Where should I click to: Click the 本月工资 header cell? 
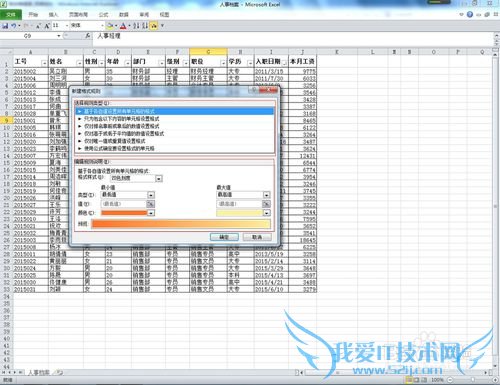coord(302,62)
